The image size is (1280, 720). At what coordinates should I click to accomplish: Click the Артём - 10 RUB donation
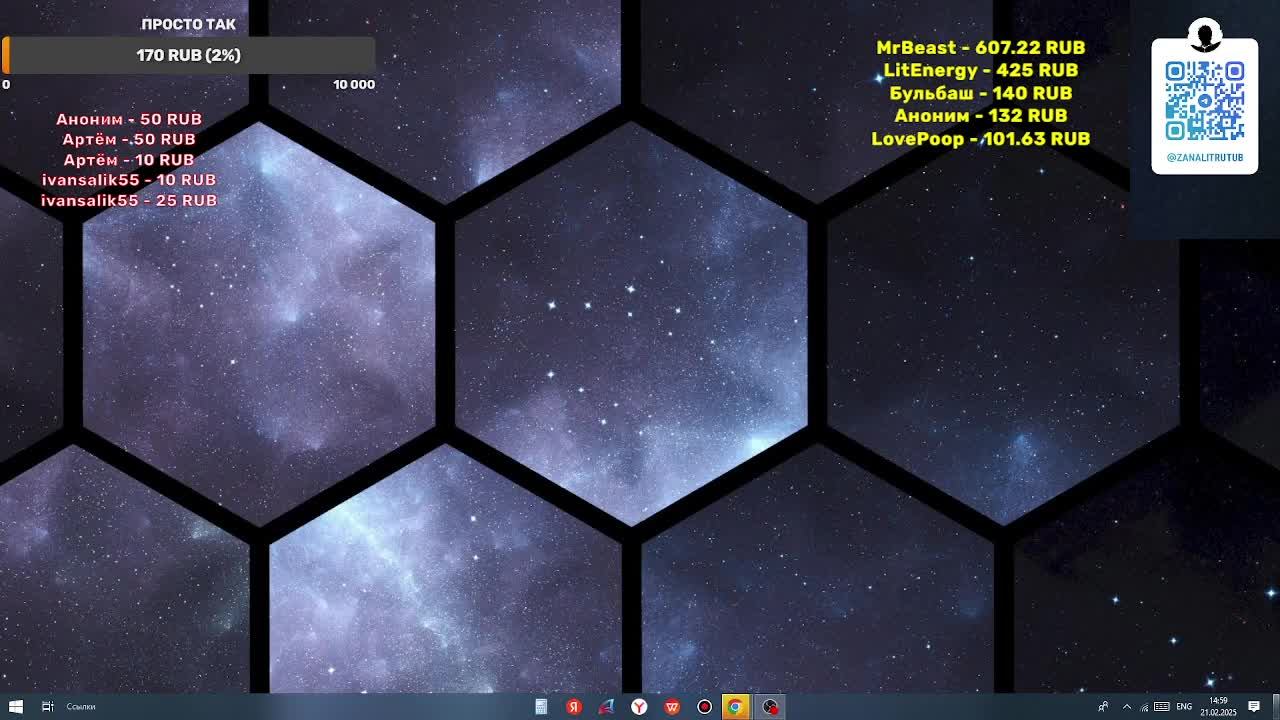[x=129, y=160]
